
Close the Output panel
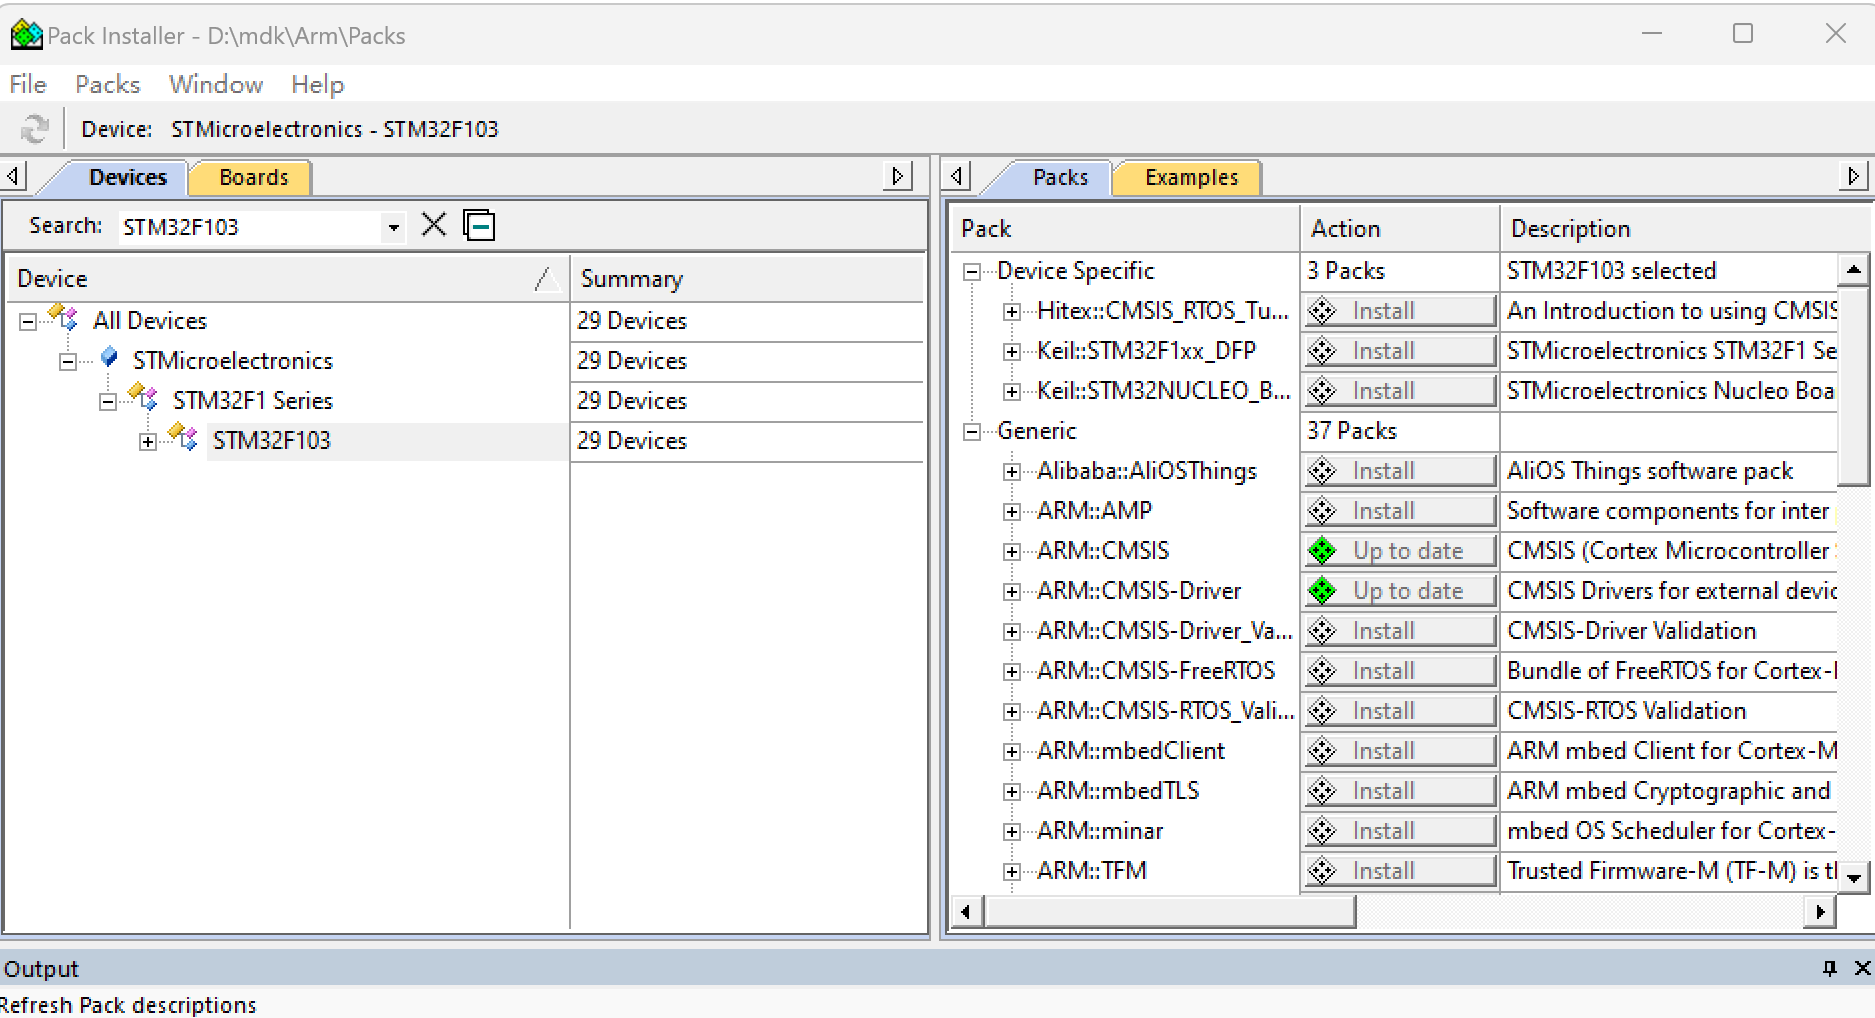click(1862, 968)
